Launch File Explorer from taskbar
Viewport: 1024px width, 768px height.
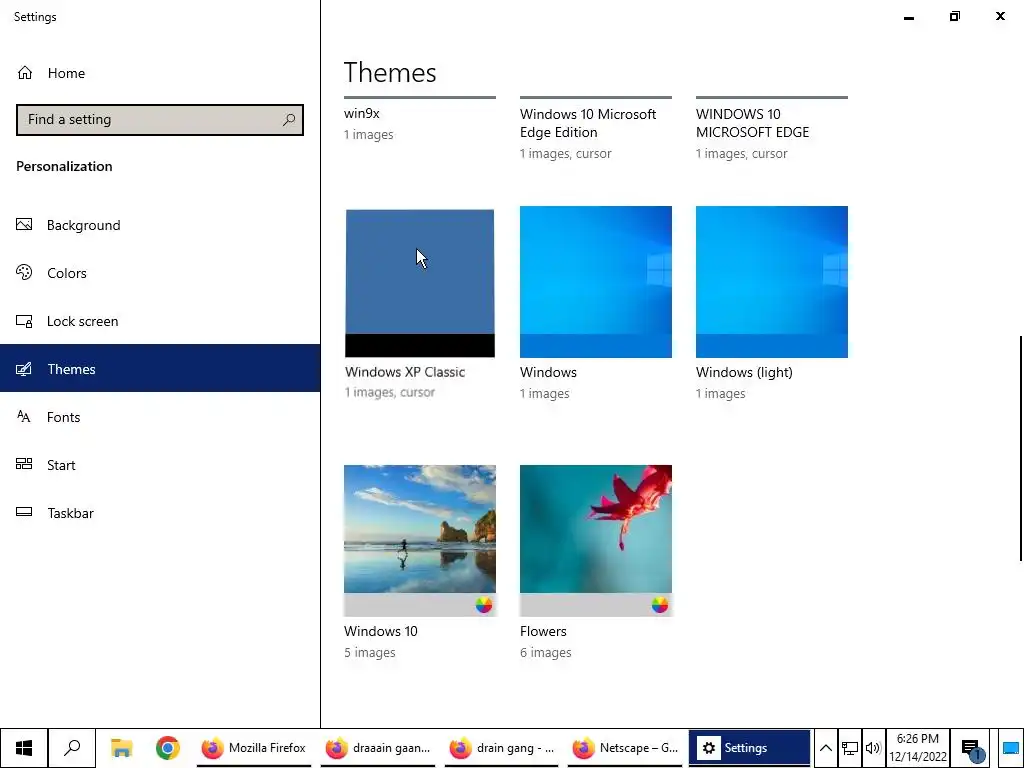tap(121, 748)
